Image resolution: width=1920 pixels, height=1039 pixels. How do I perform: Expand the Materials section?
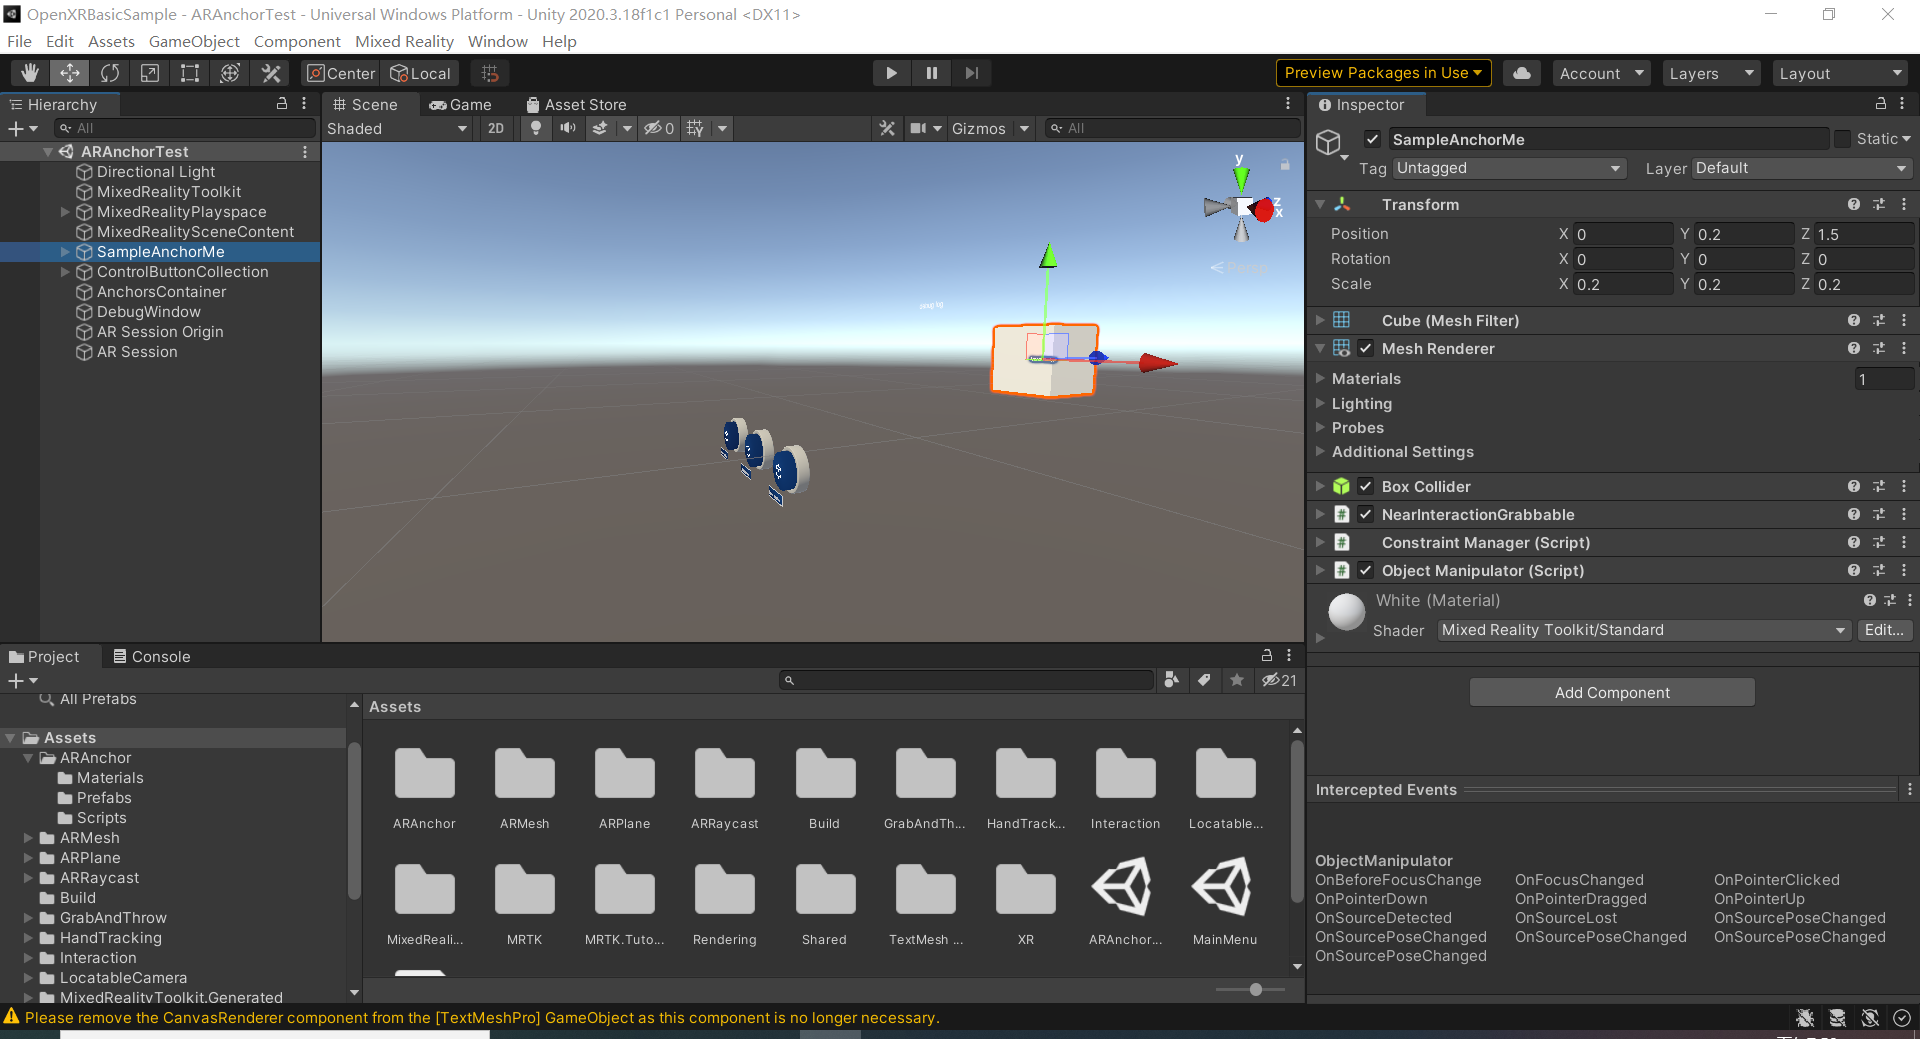pyautogui.click(x=1320, y=378)
